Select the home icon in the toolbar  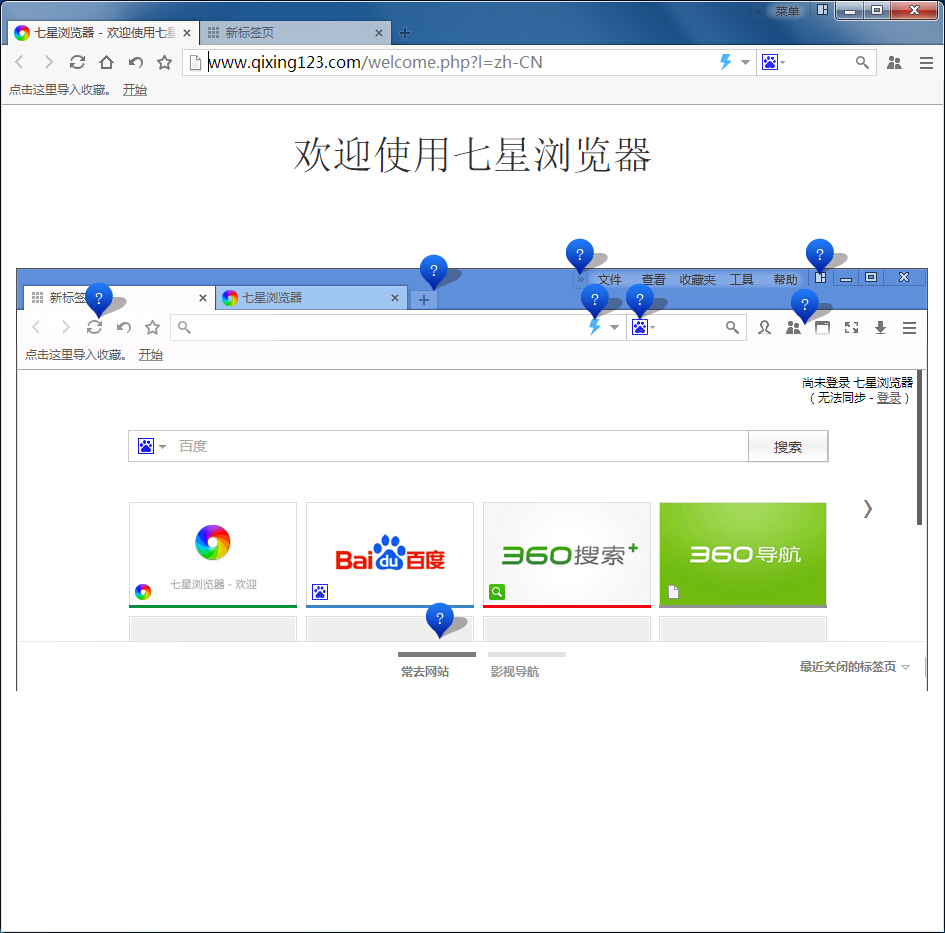pos(105,62)
